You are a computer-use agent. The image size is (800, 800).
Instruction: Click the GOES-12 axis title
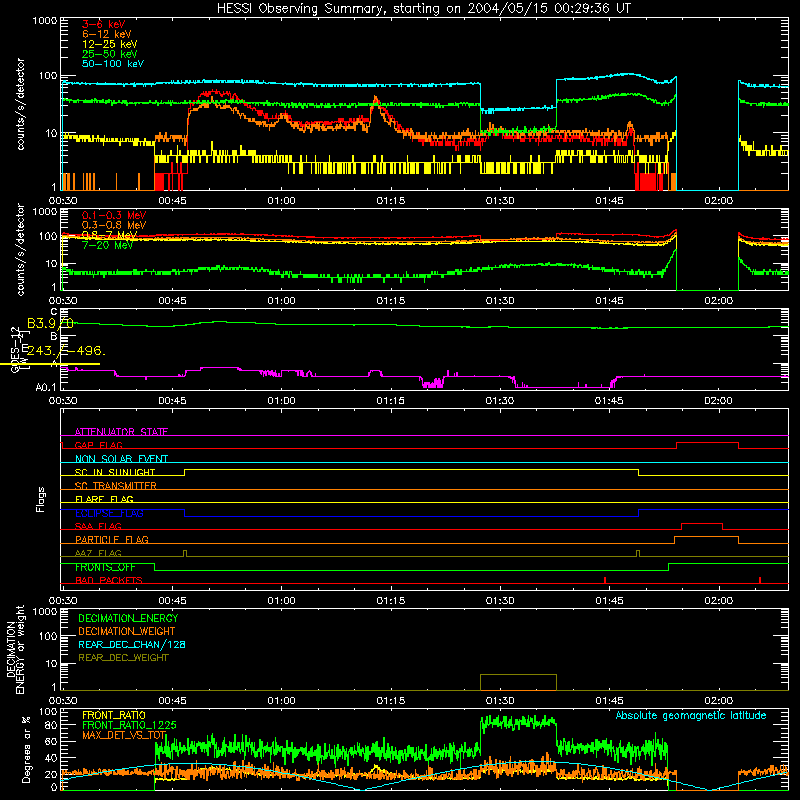(x=15, y=350)
